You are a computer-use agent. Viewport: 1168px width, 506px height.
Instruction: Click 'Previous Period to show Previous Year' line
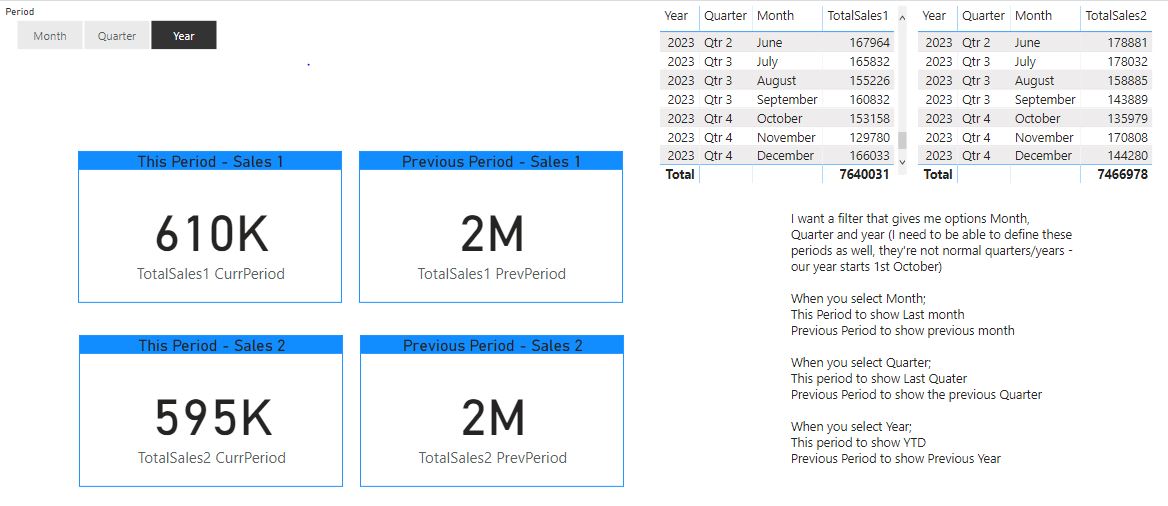coord(896,458)
